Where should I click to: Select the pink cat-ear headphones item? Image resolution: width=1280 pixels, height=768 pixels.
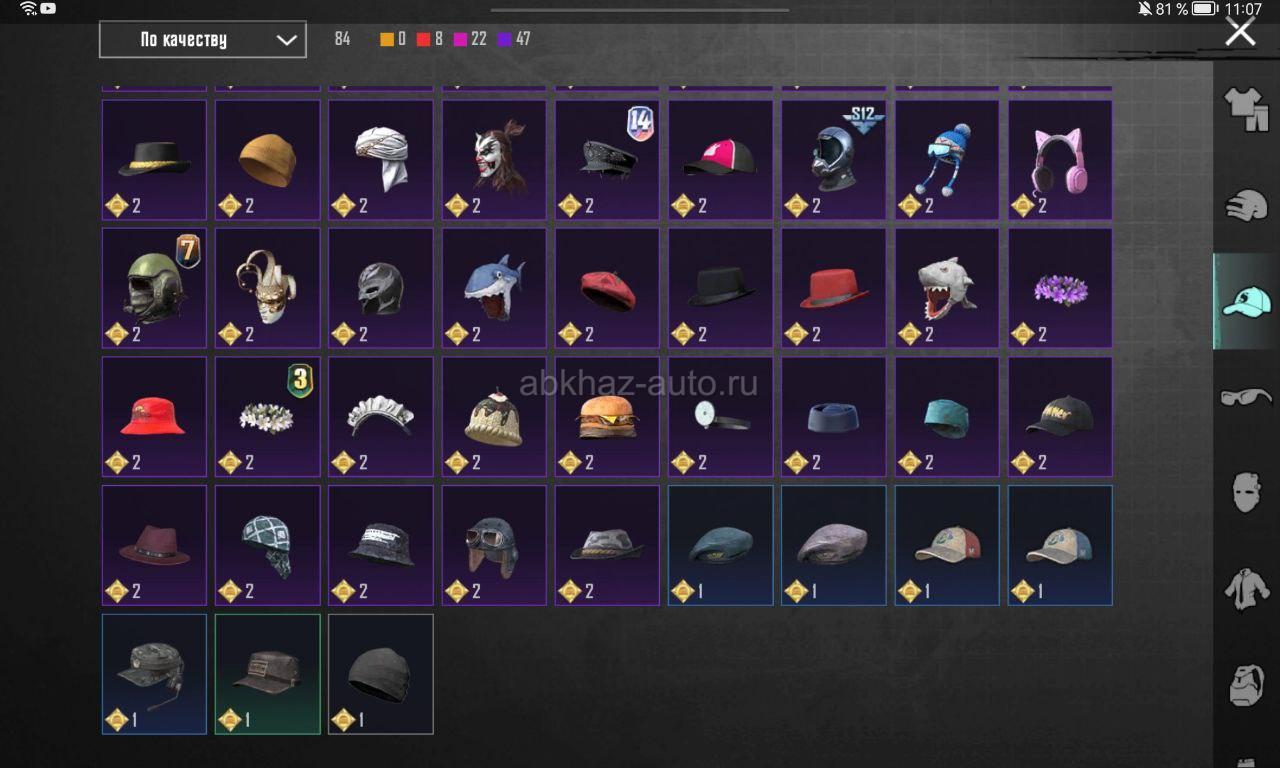pos(1060,160)
